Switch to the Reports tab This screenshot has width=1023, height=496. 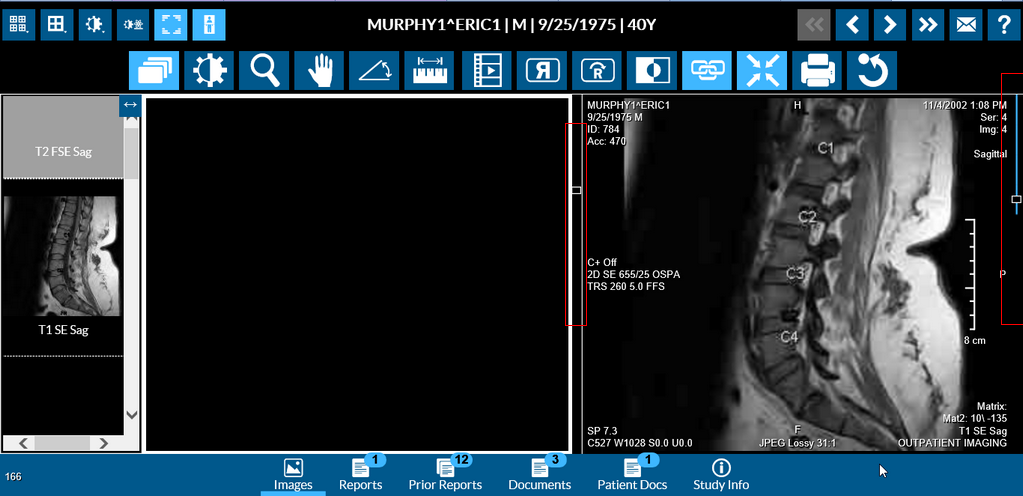click(x=360, y=474)
